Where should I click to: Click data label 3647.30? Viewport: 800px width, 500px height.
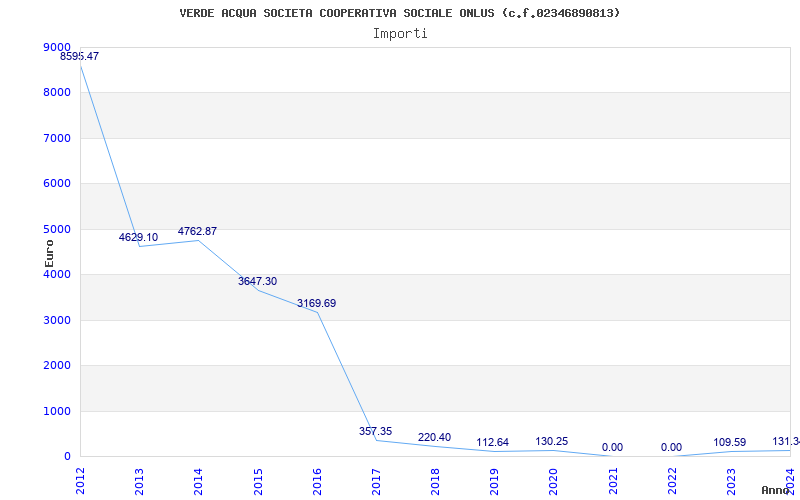coord(257,281)
